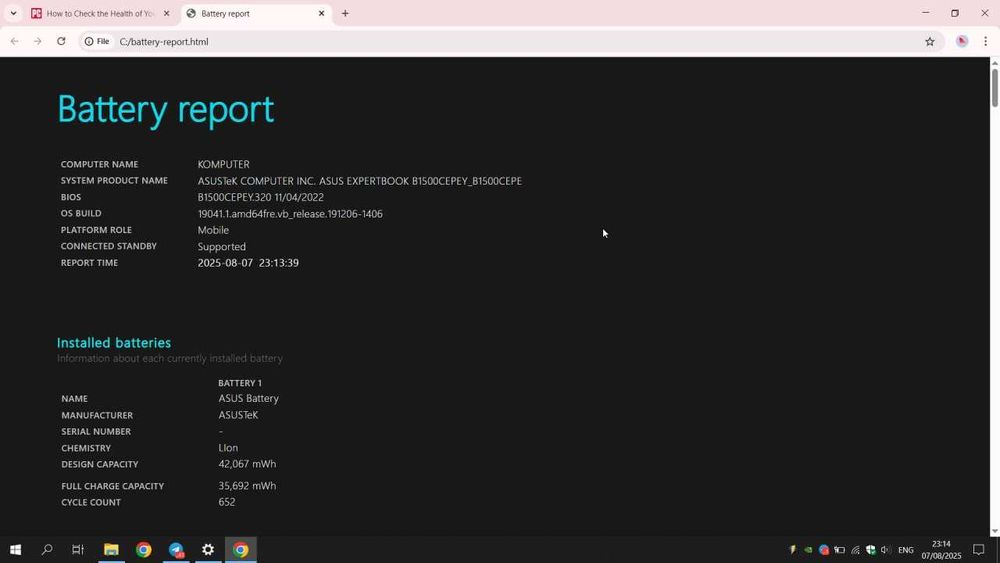The height and width of the screenshot is (563, 1000).
Task: Open a new browser tab
Action: (345, 13)
